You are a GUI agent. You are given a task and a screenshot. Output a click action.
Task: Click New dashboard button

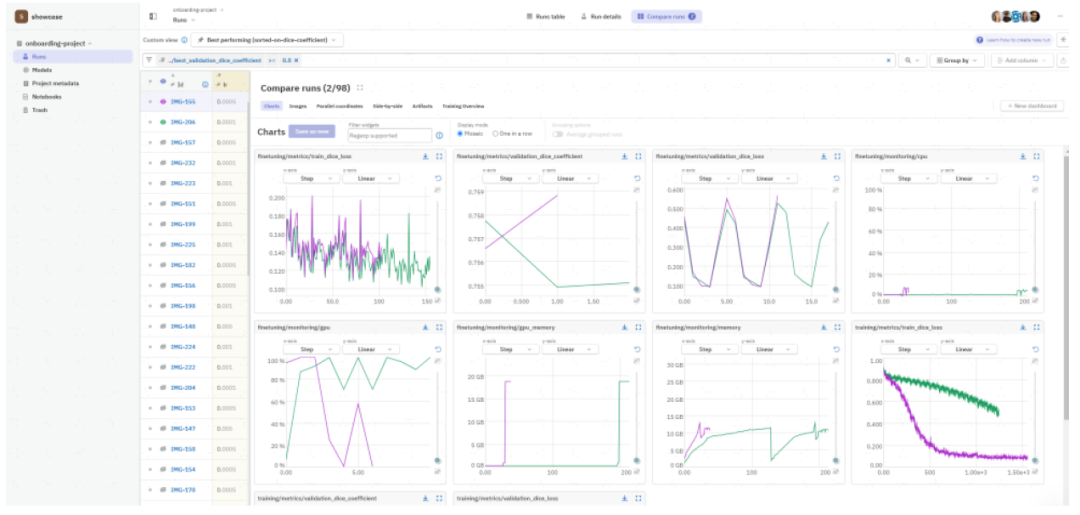click(x=1032, y=106)
